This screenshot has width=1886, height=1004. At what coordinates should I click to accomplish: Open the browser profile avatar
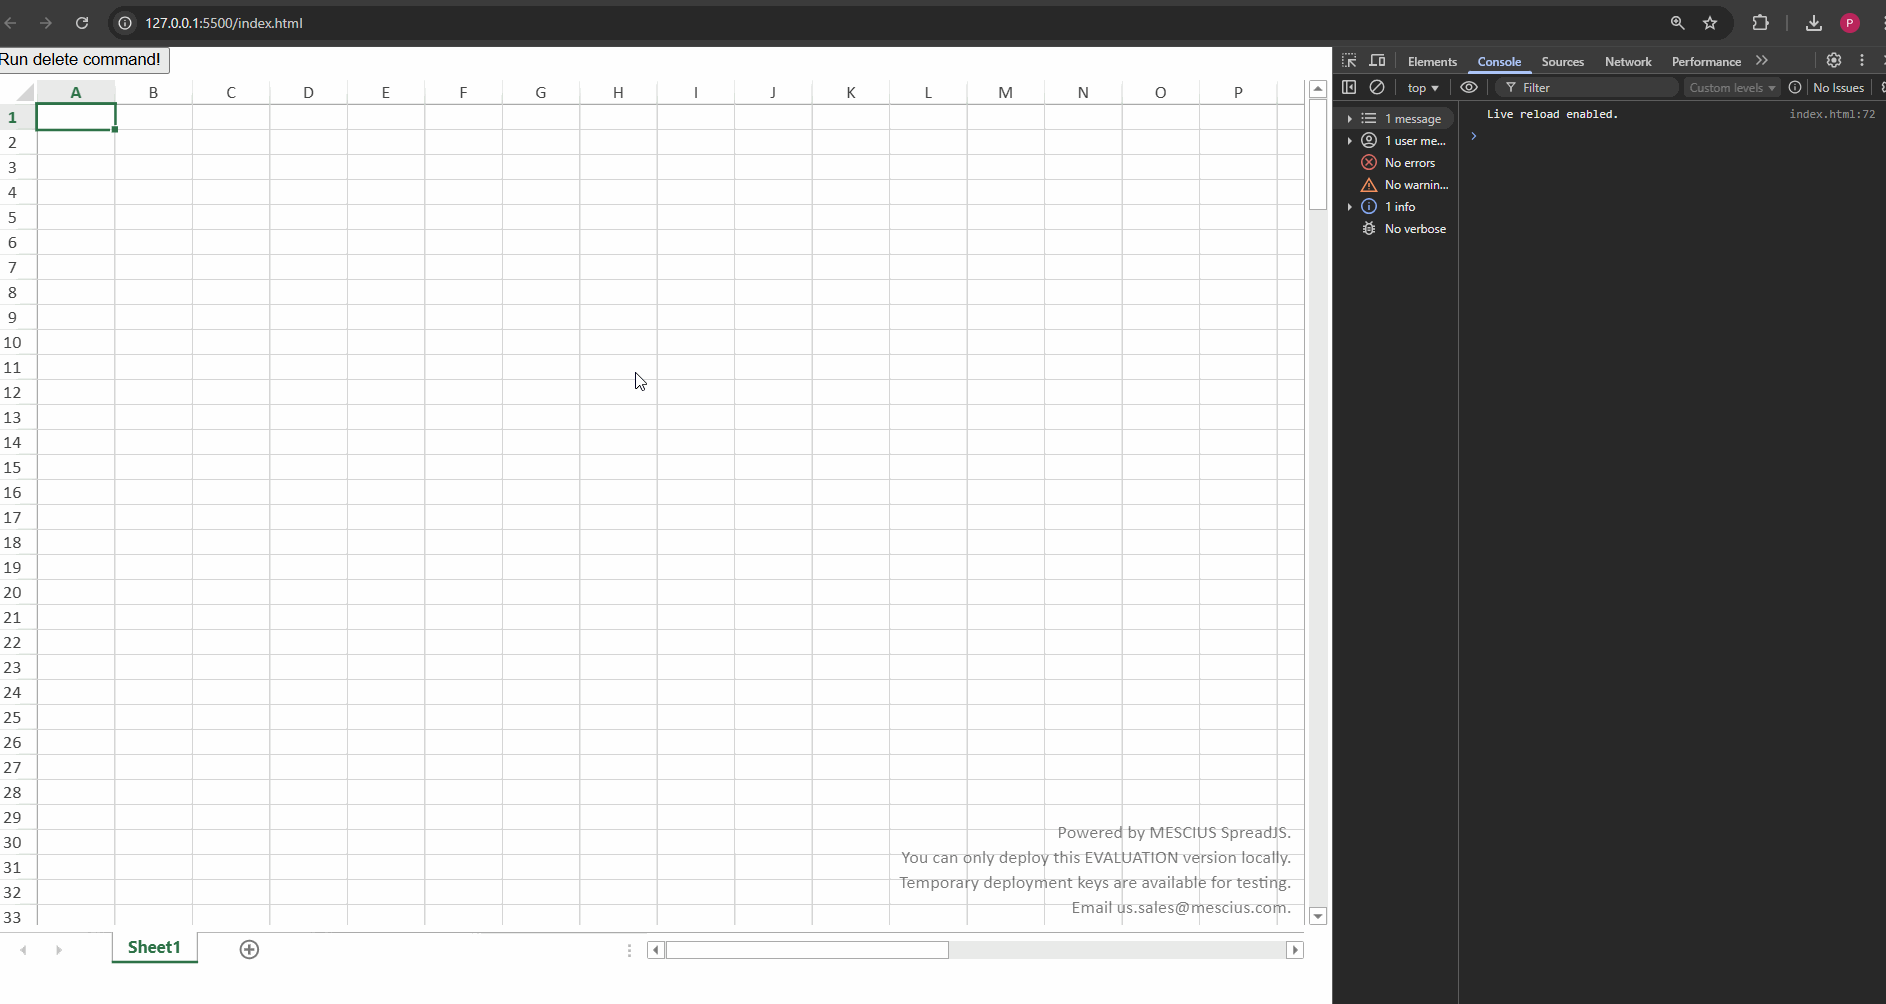pyautogui.click(x=1850, y=22)
